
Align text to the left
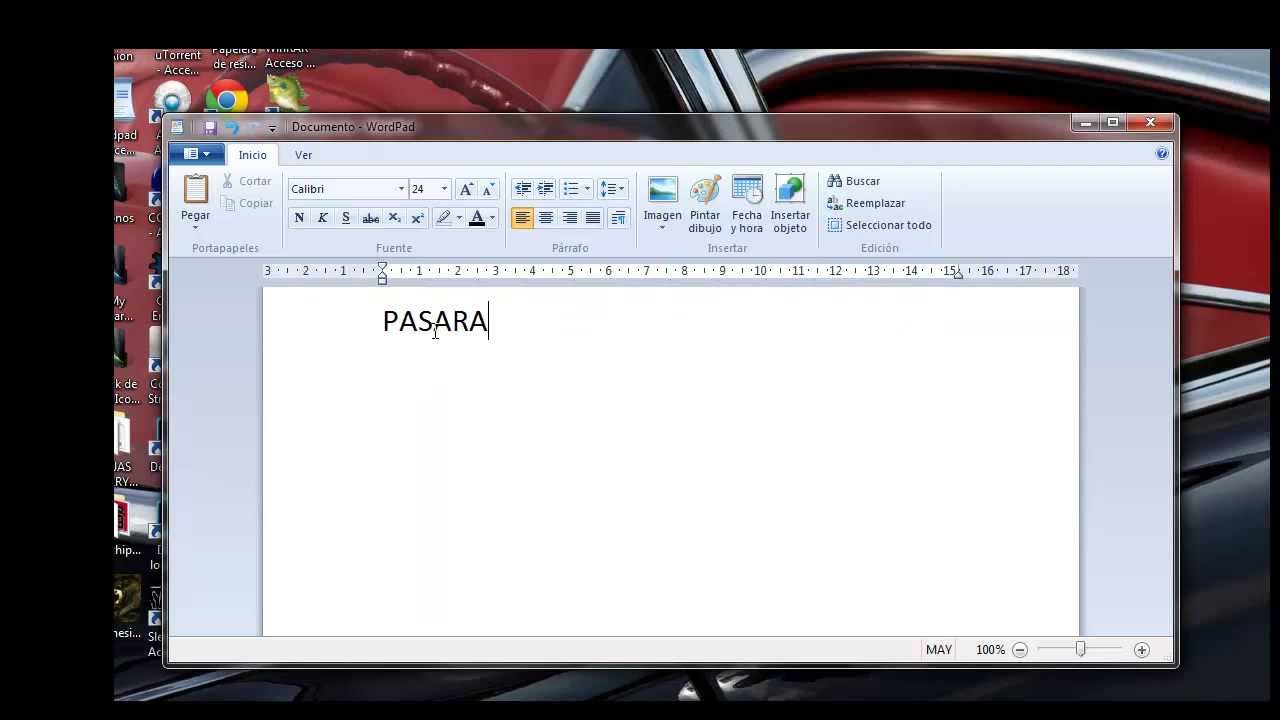tap(522, 218)
